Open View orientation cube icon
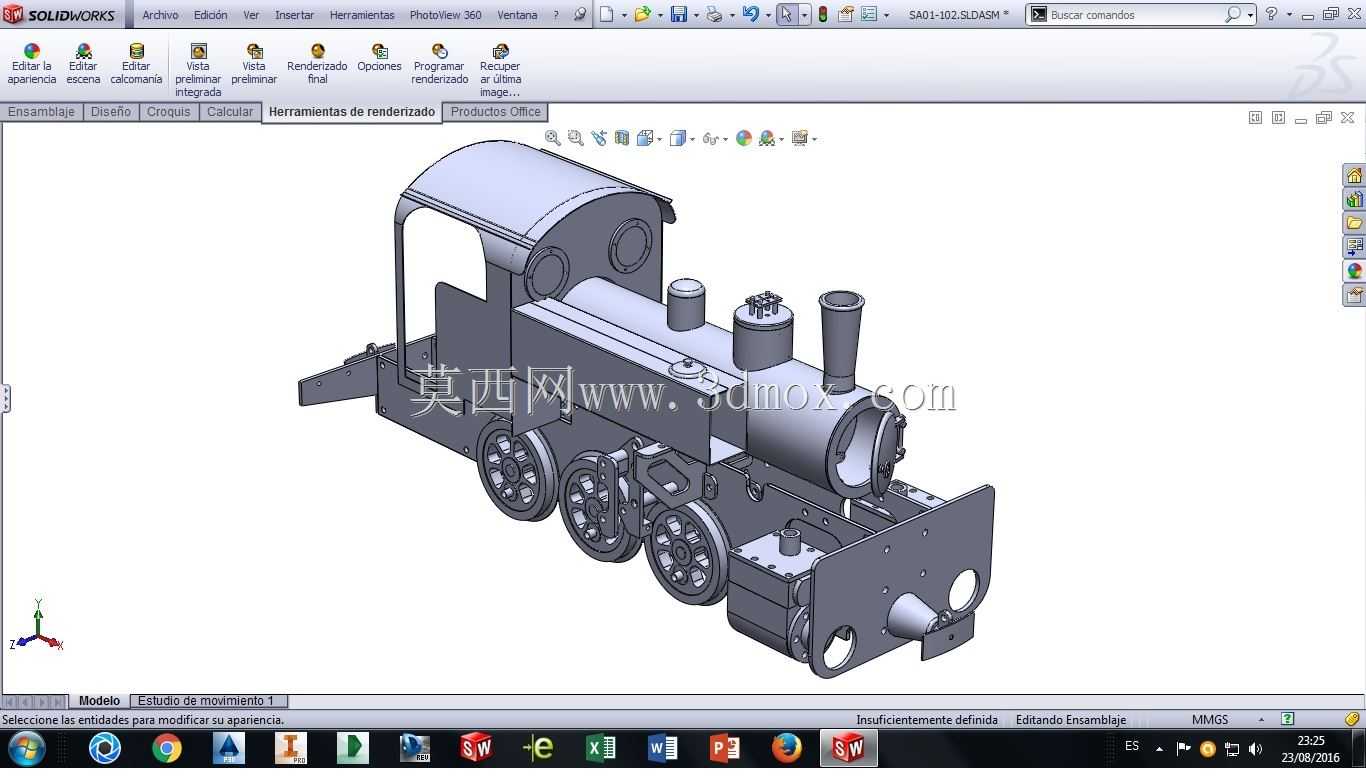This screenshot has width=1366, height=784. point(645,138)
